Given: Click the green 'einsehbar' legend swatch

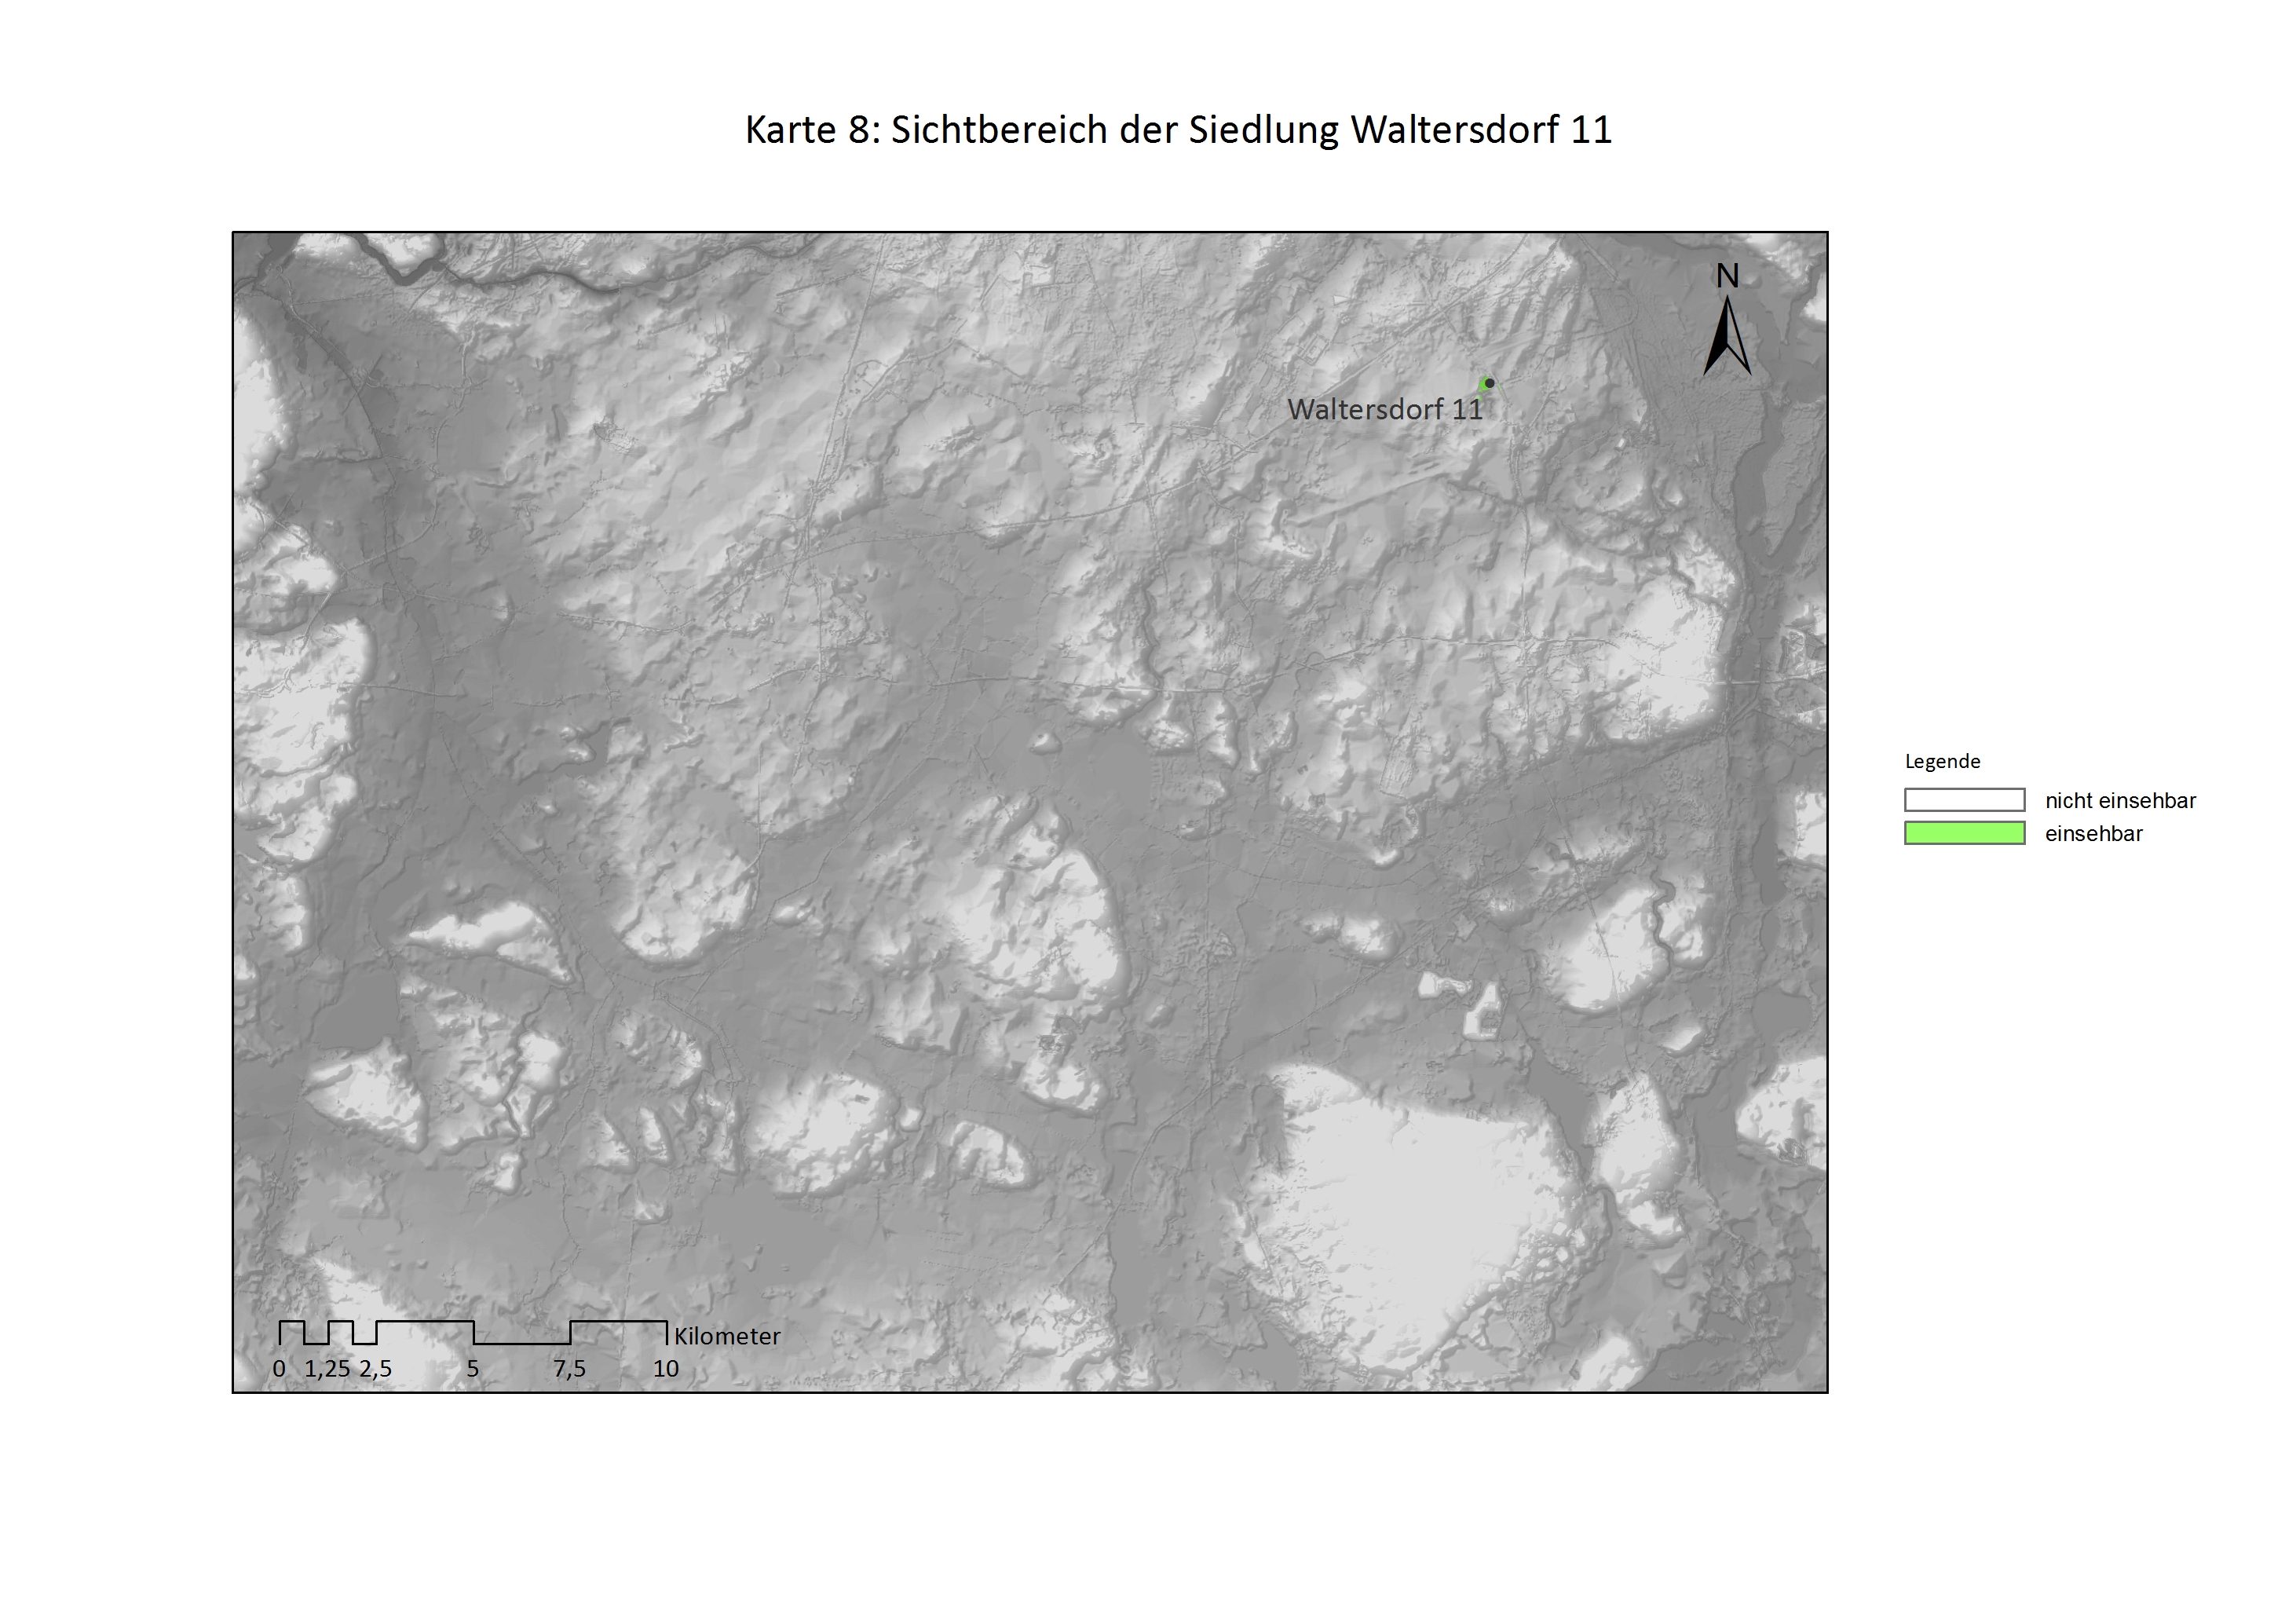Looking at the screenshot, I should click(1964, 833).
